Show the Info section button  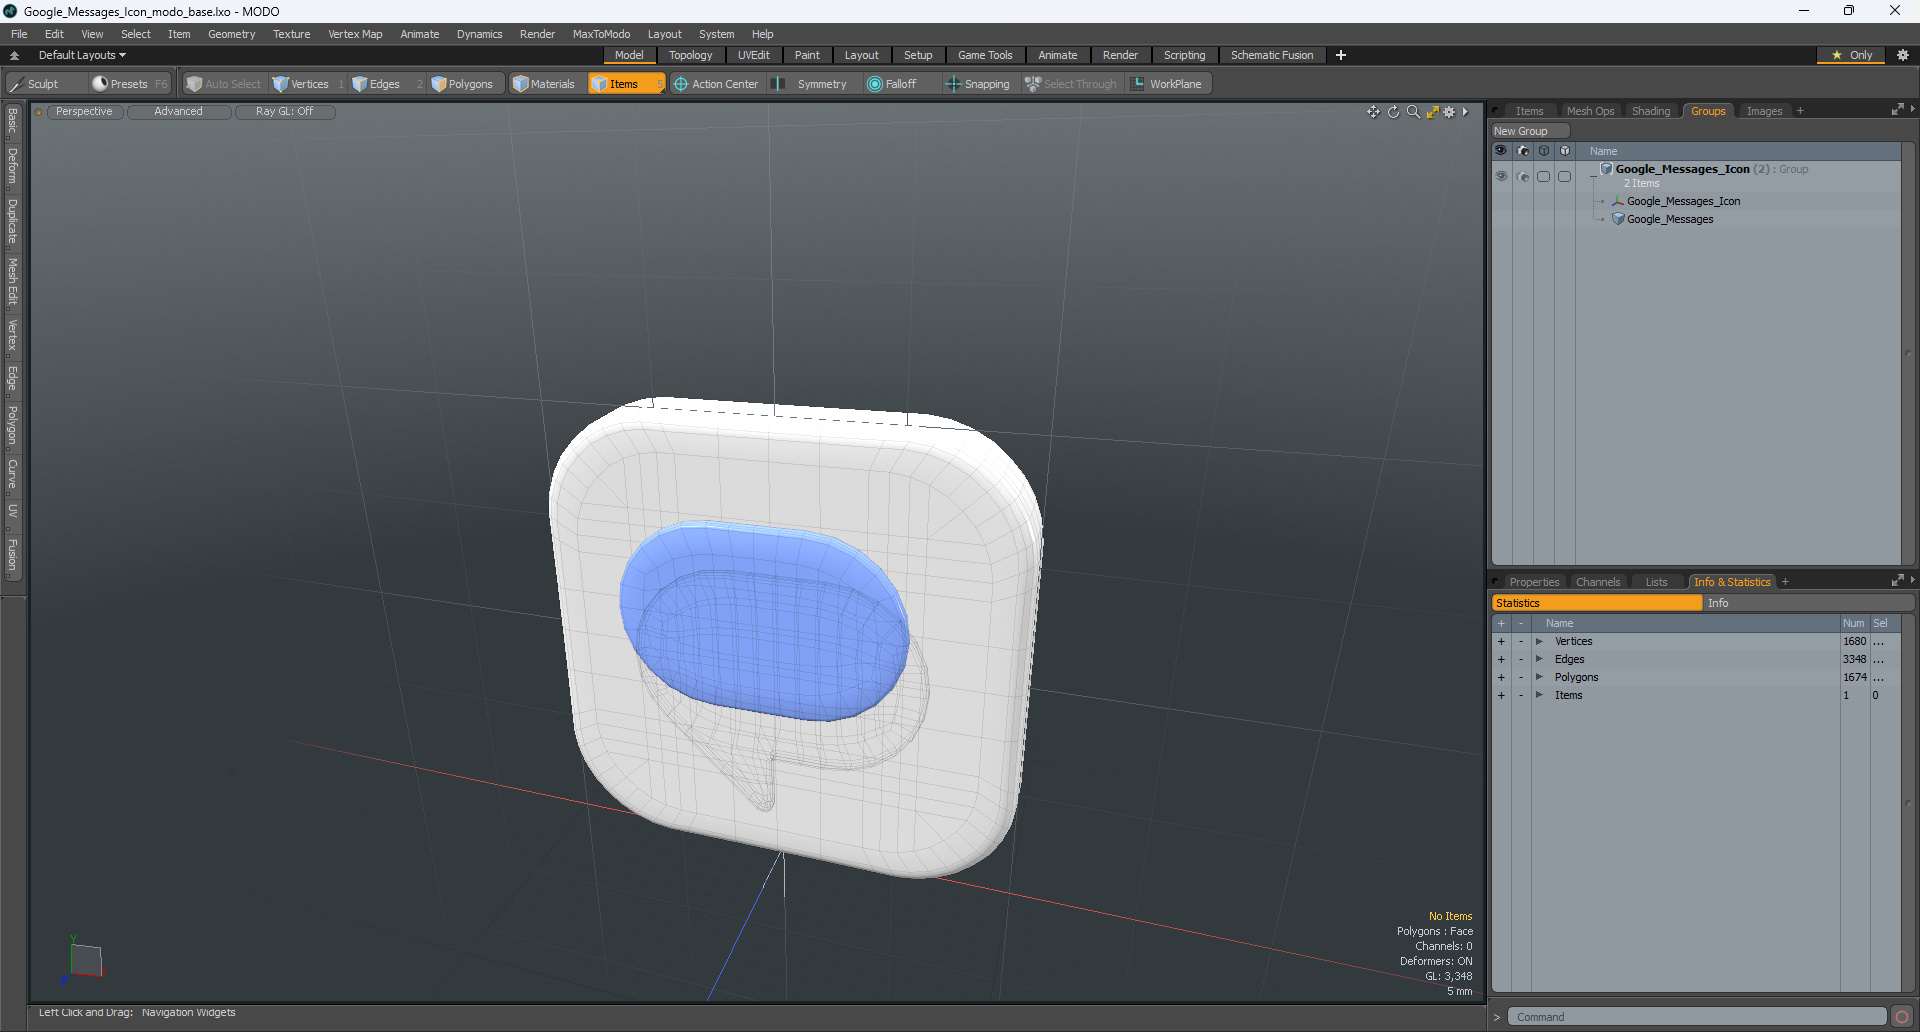click(1809, 603)
